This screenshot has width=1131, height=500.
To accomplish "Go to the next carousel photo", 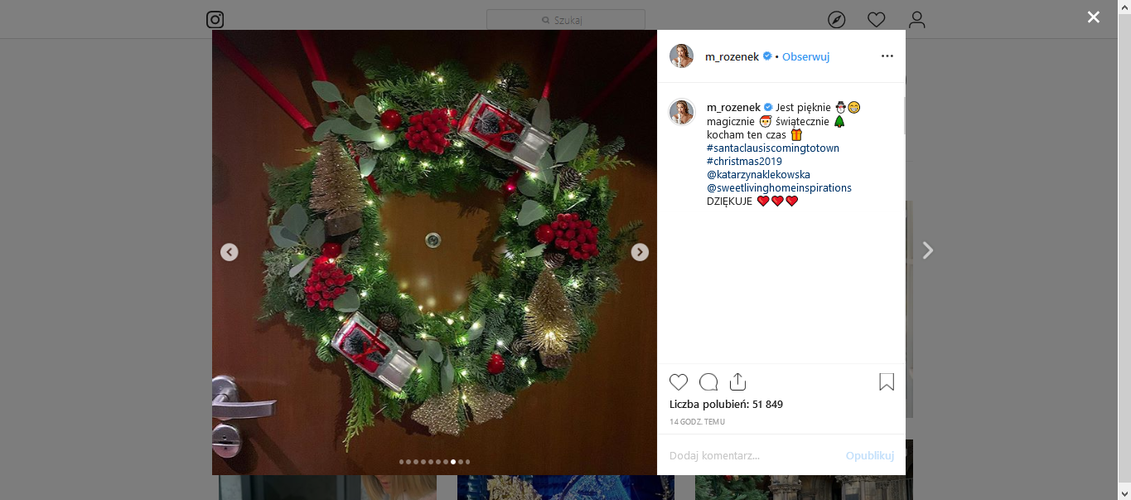I will coord(640,252).
